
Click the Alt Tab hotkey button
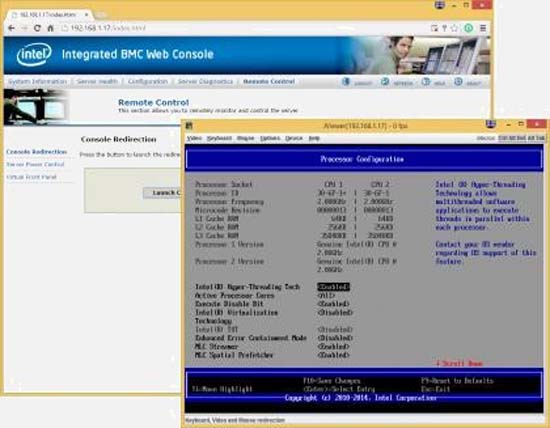[536, 138]
